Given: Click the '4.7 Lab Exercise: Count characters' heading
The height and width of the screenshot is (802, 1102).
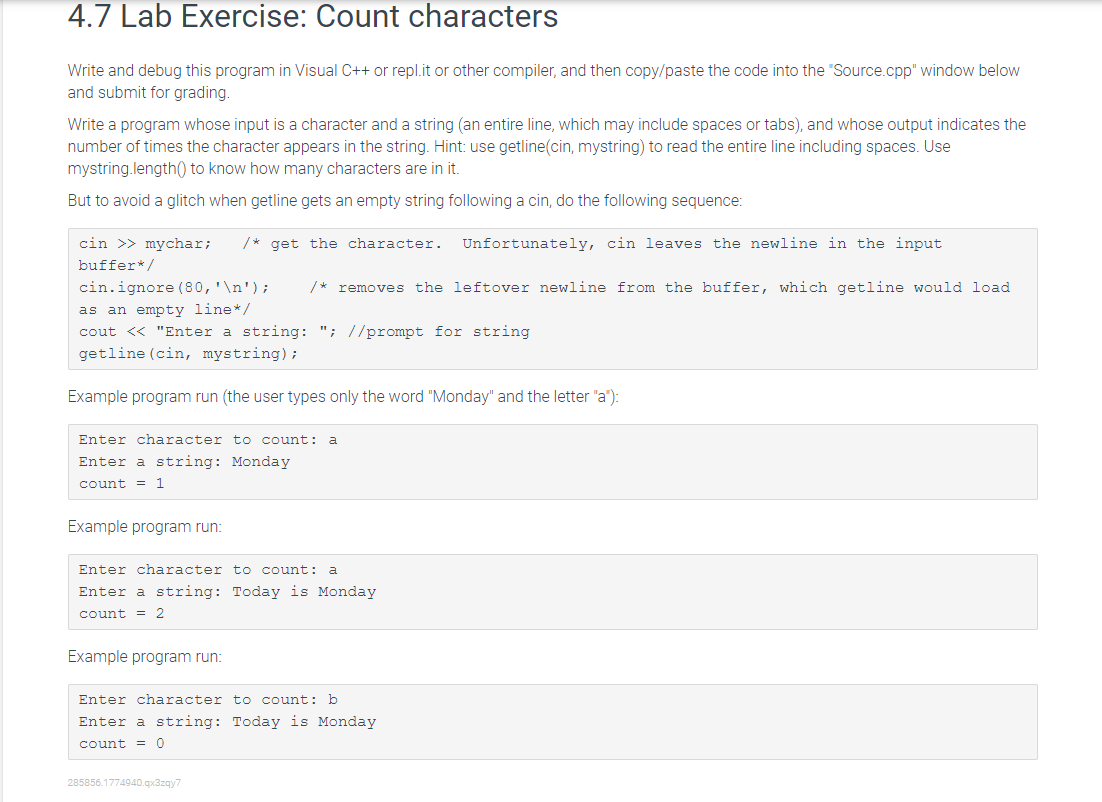Looking at the screenshot, I should click(313, 17).
